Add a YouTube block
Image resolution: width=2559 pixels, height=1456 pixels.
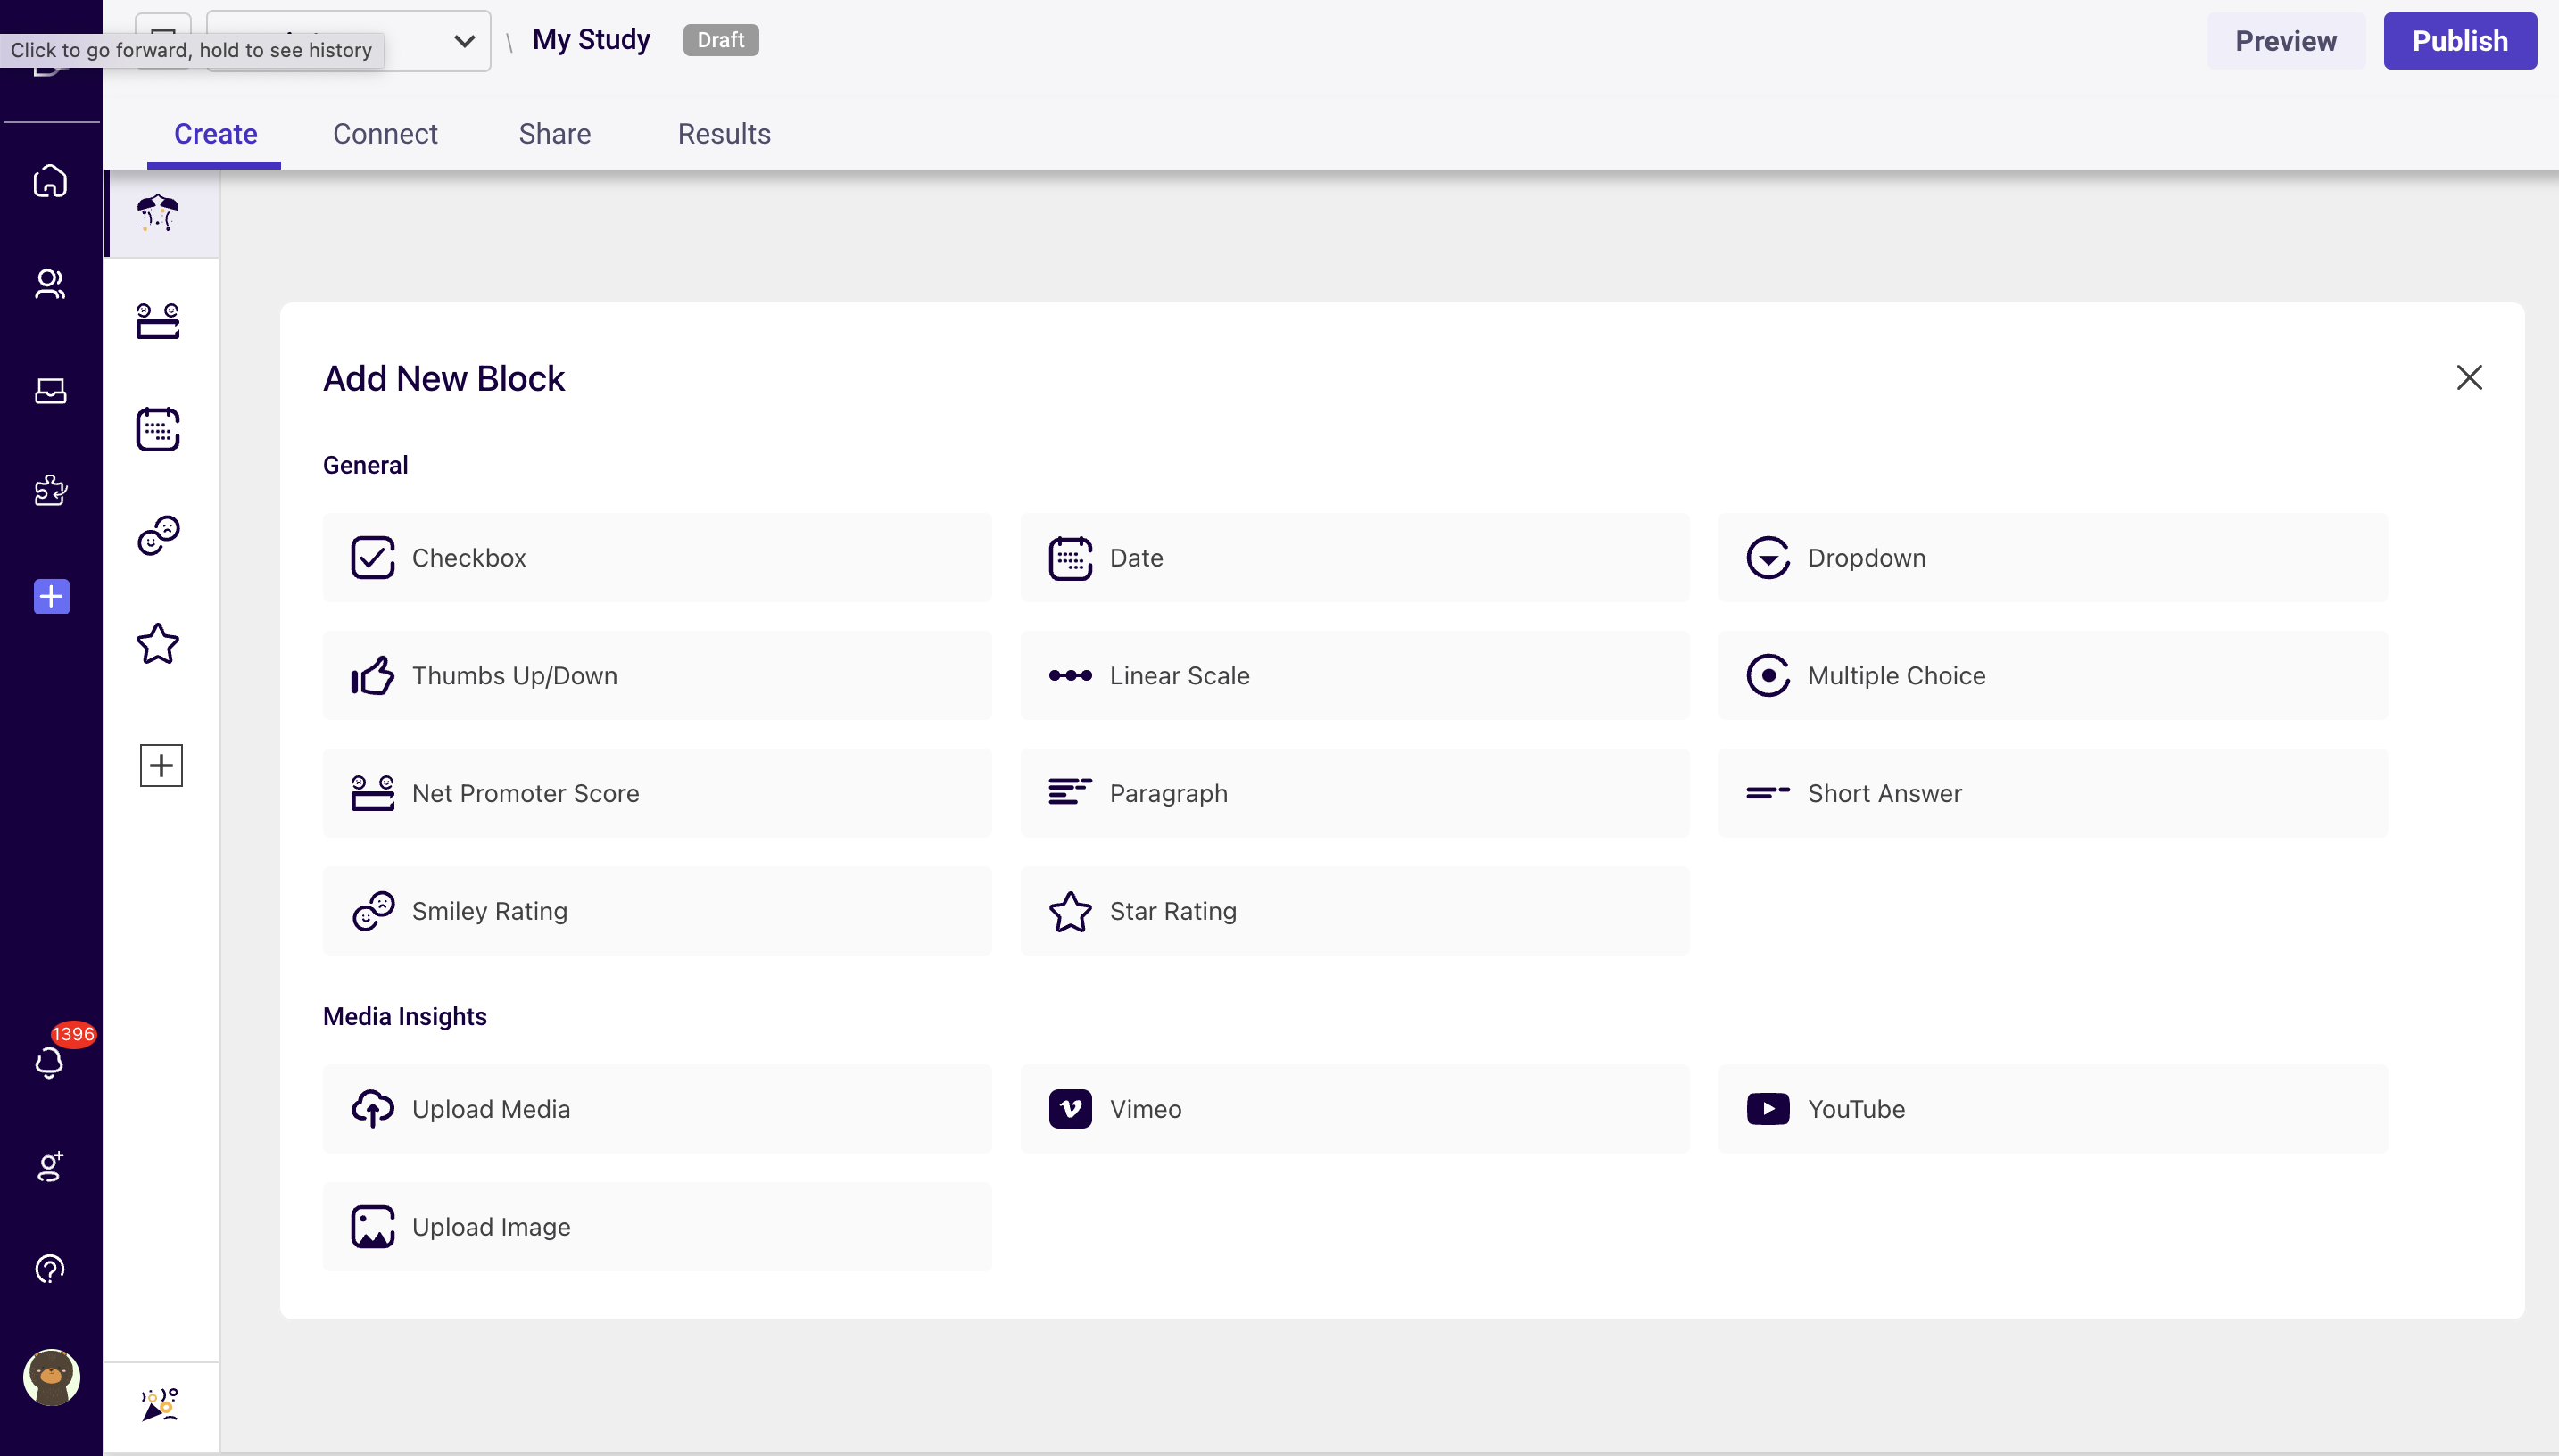click(x=2053, y=1109)
